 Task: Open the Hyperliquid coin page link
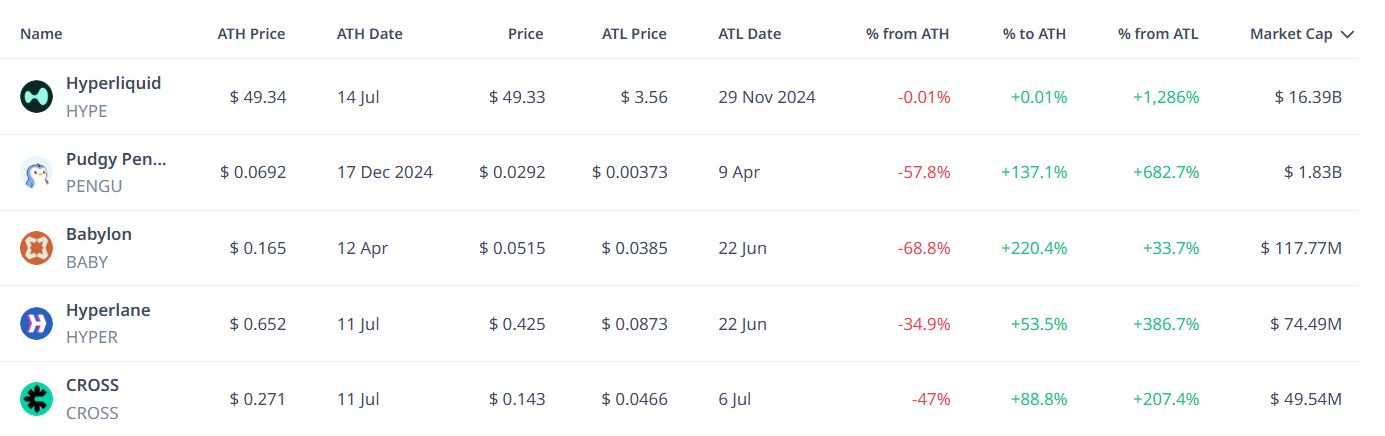[x=113, y=83]
